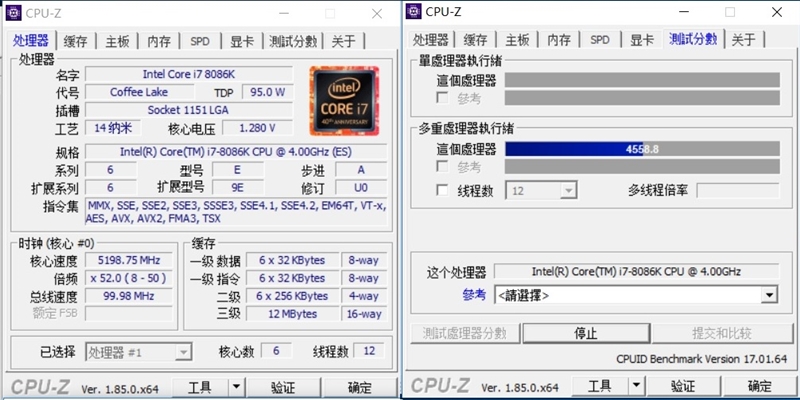Click 确定 button in right window
Image resolution: width=800 pixels, height=400 pixels.
pyautogui.click(x=760, y=386)
